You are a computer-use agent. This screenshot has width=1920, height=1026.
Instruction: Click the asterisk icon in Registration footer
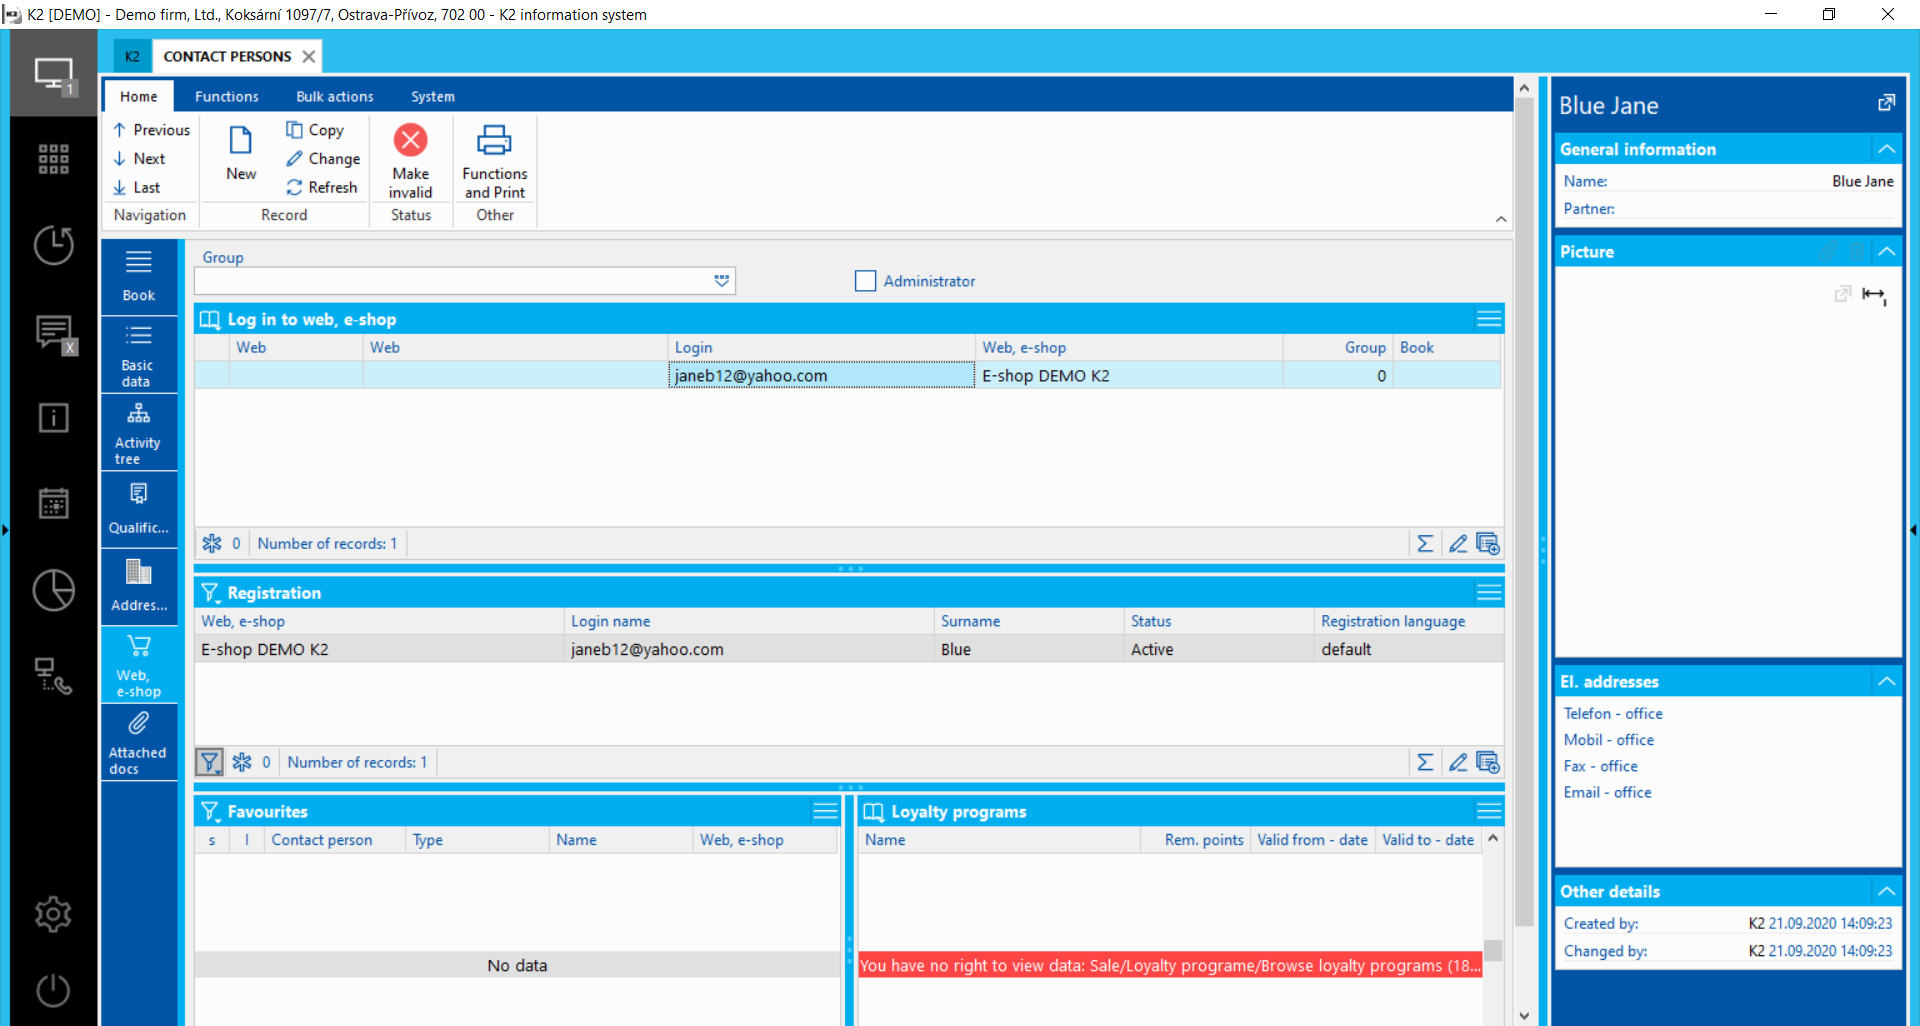[x=242, y=763]
